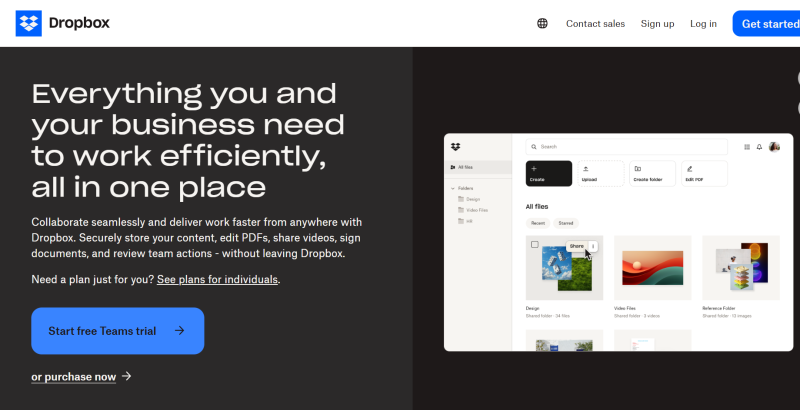Click the Dropbox wordmark text in header

point(79,23)
